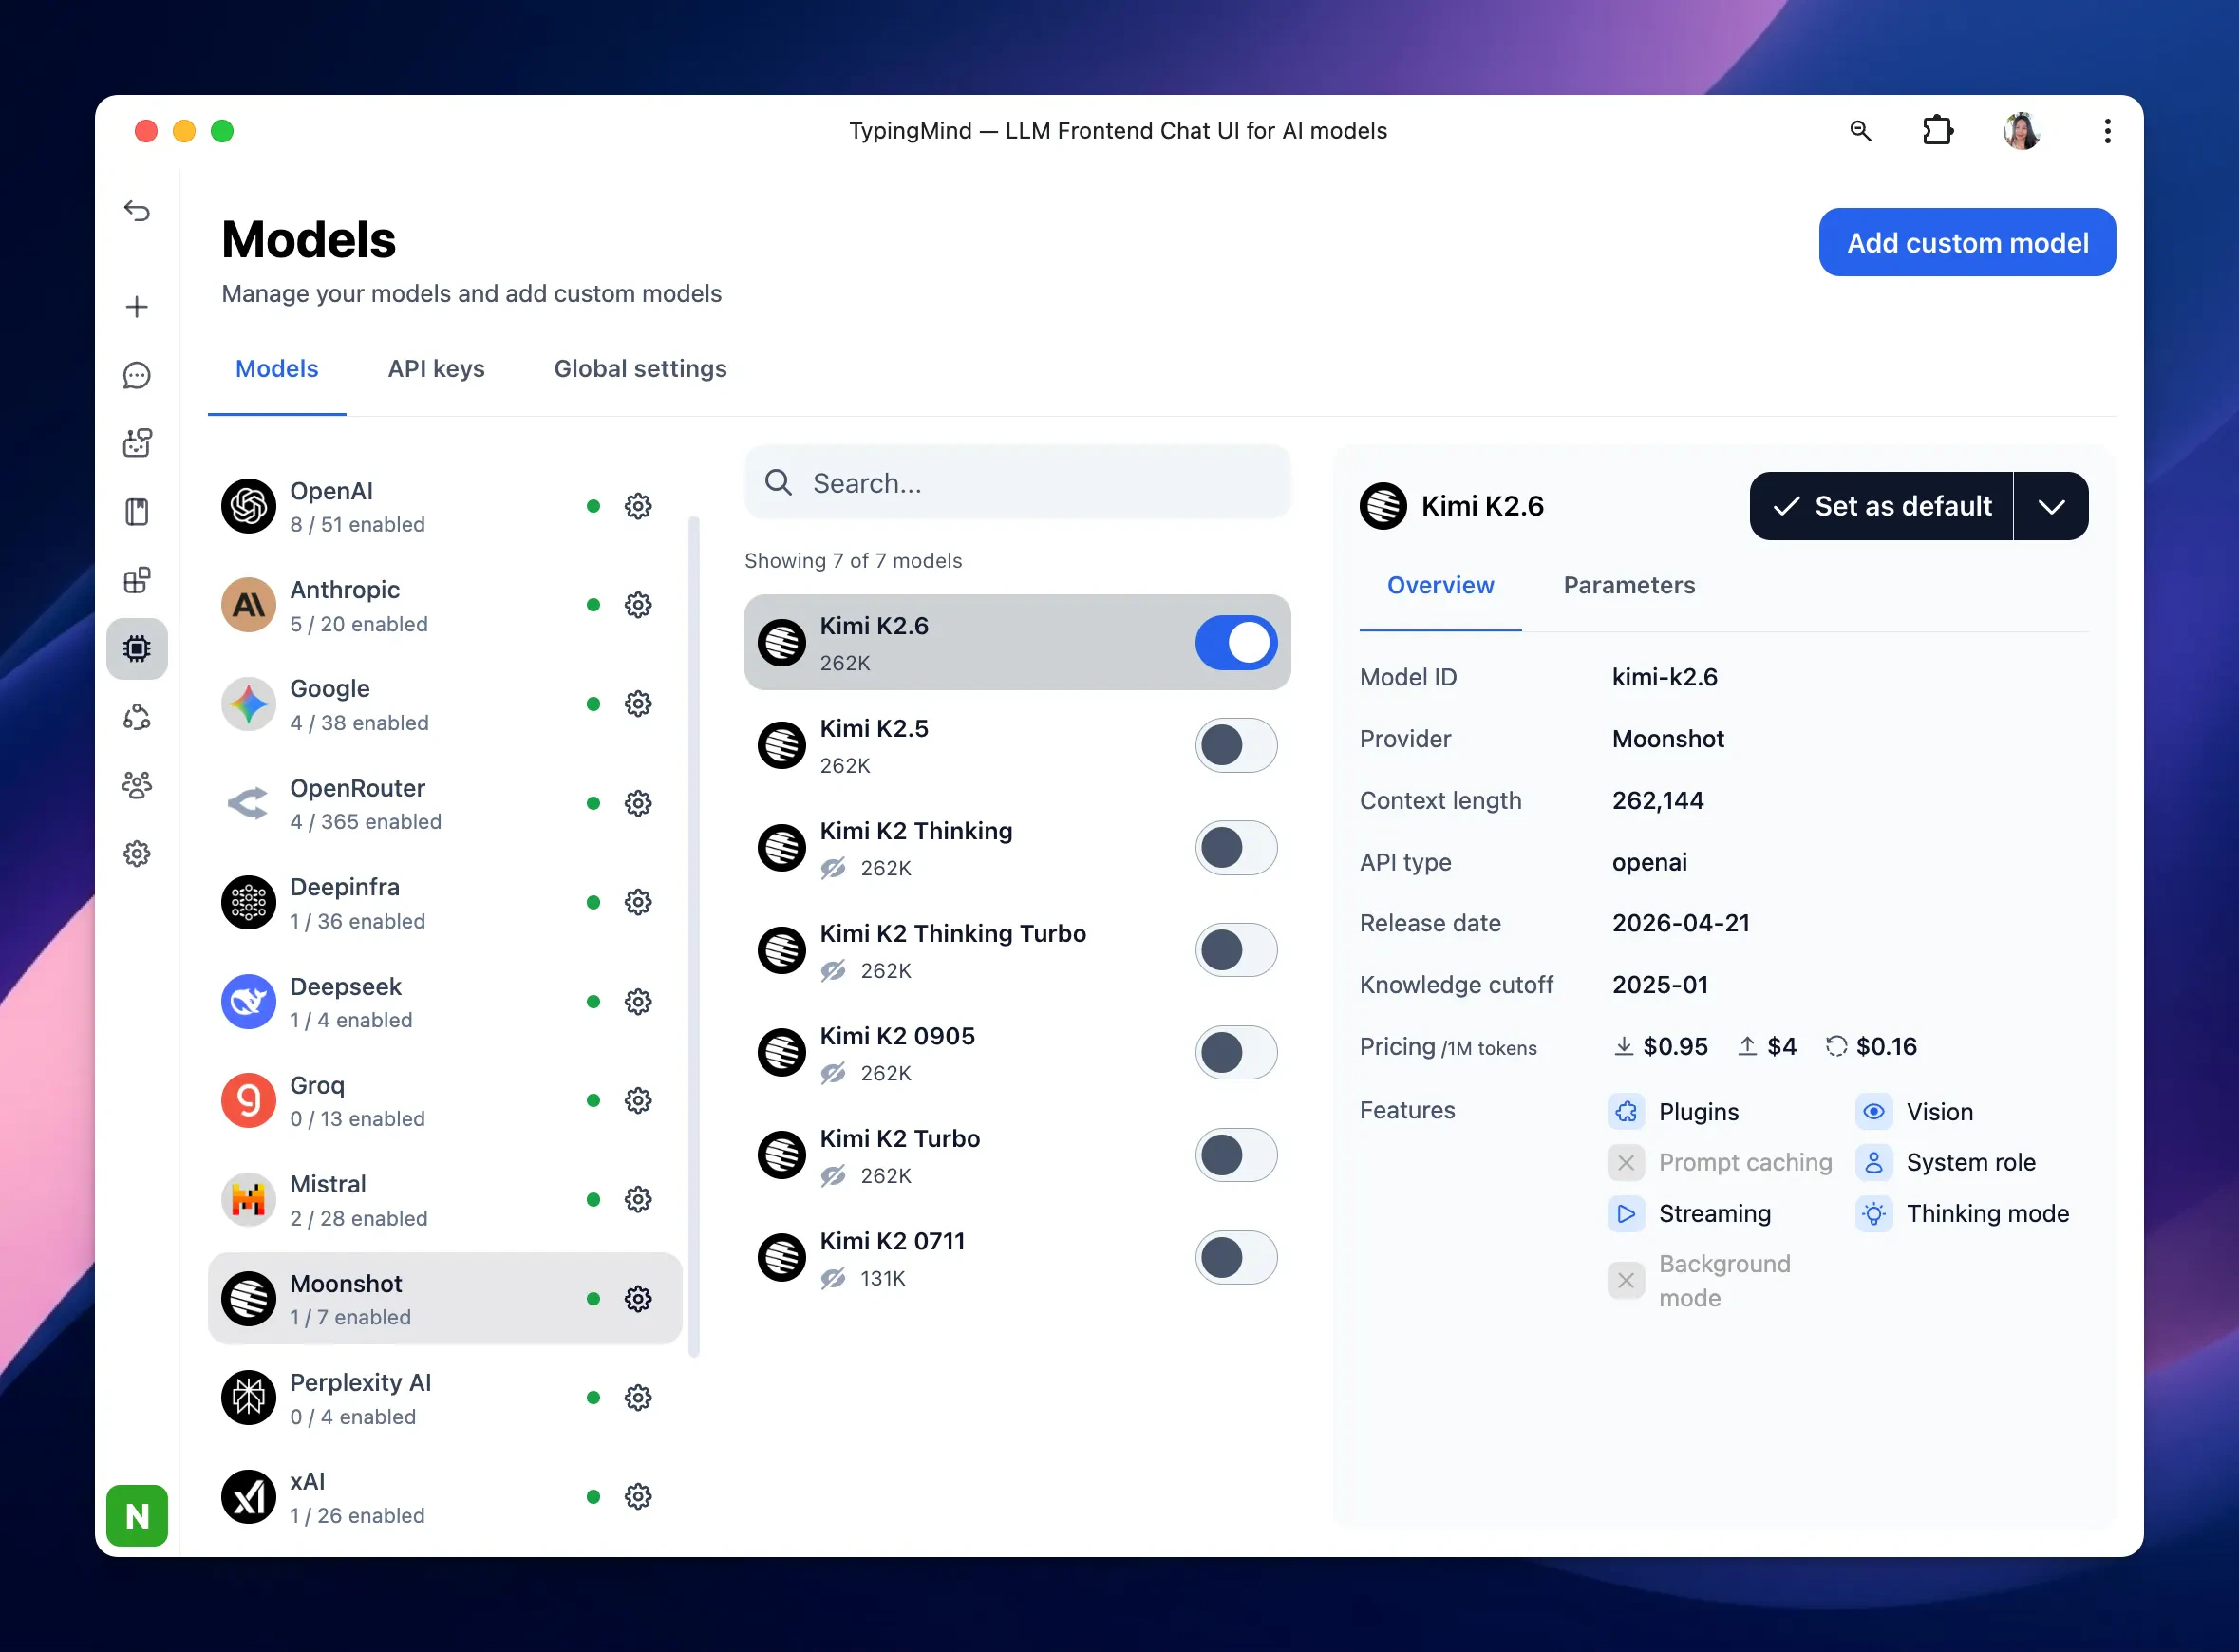Select the Mistral provider name

328,1185
